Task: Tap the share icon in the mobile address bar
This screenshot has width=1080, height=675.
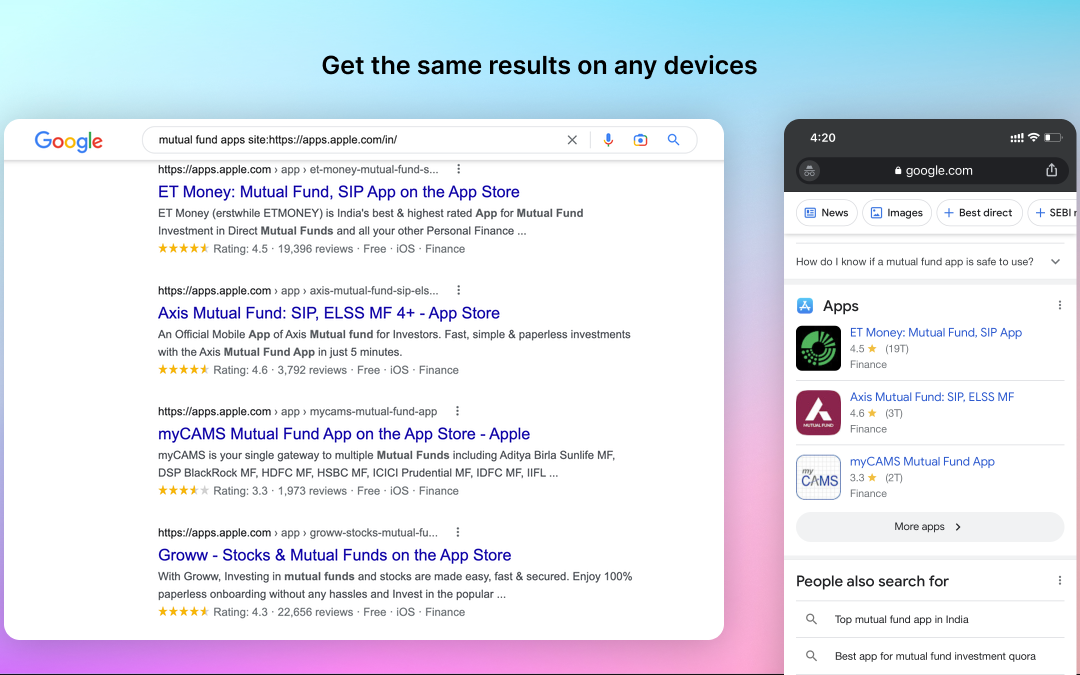Action: [x=1051, y=170]
